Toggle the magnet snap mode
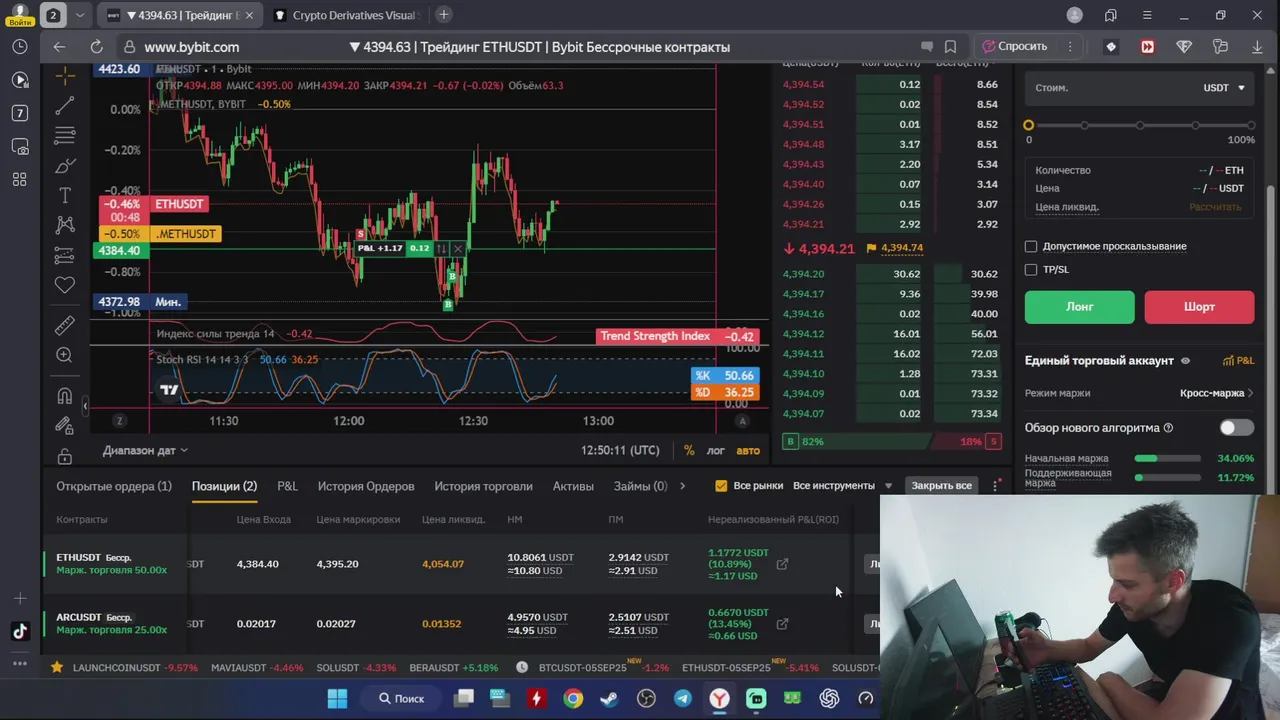Screen dimensions: 1280x720 click(65, 395)
